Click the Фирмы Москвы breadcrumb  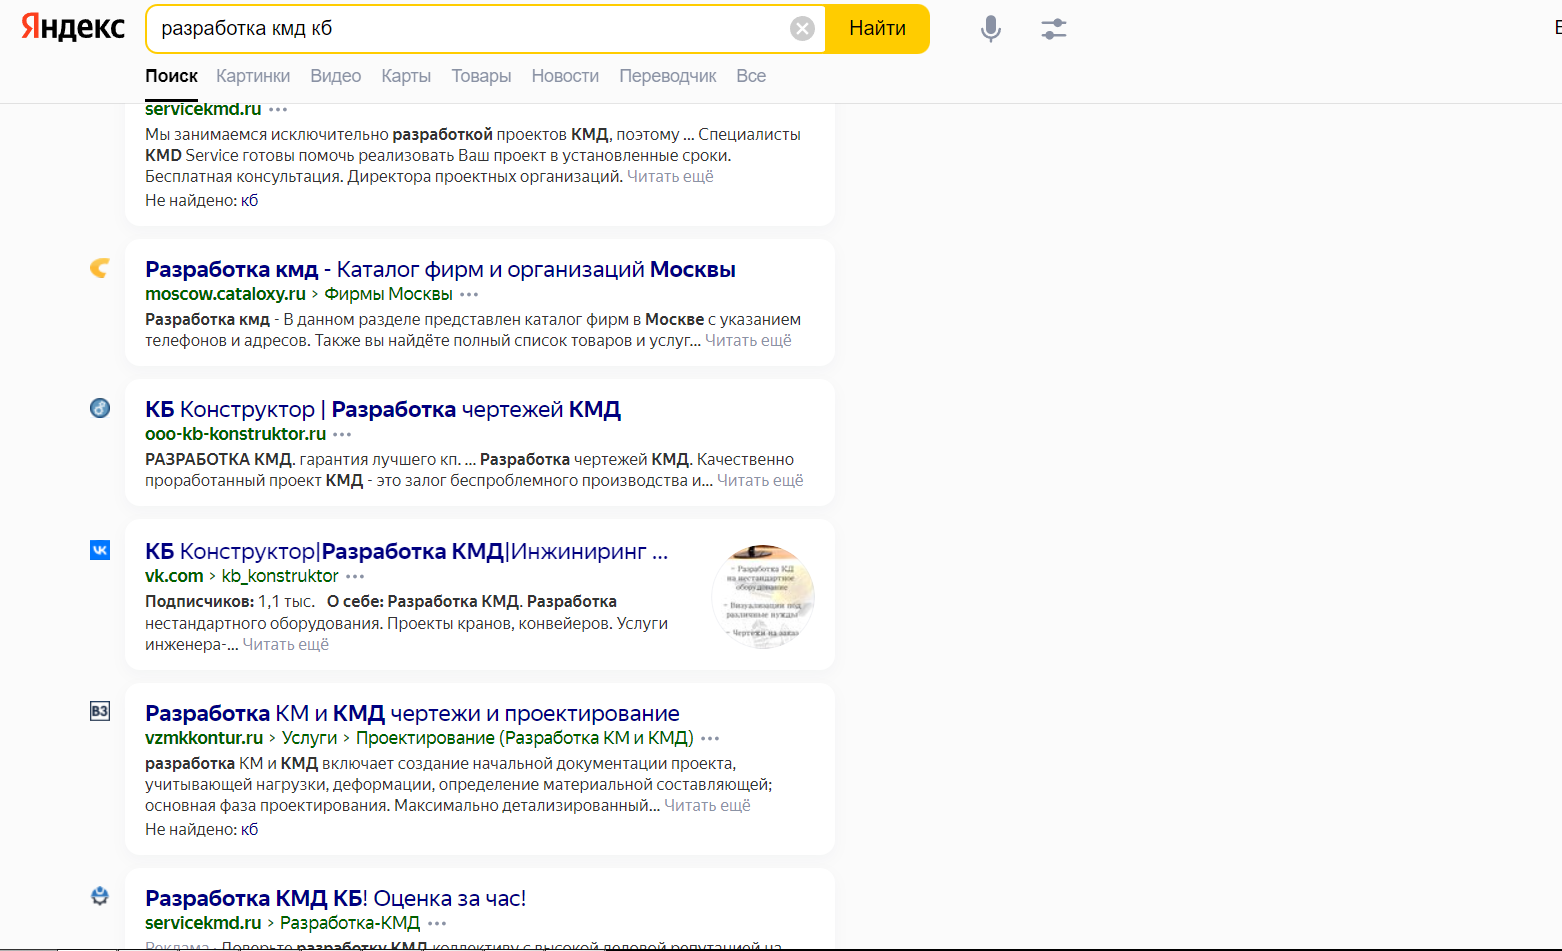pyautogui.click(x=388, y=294)
